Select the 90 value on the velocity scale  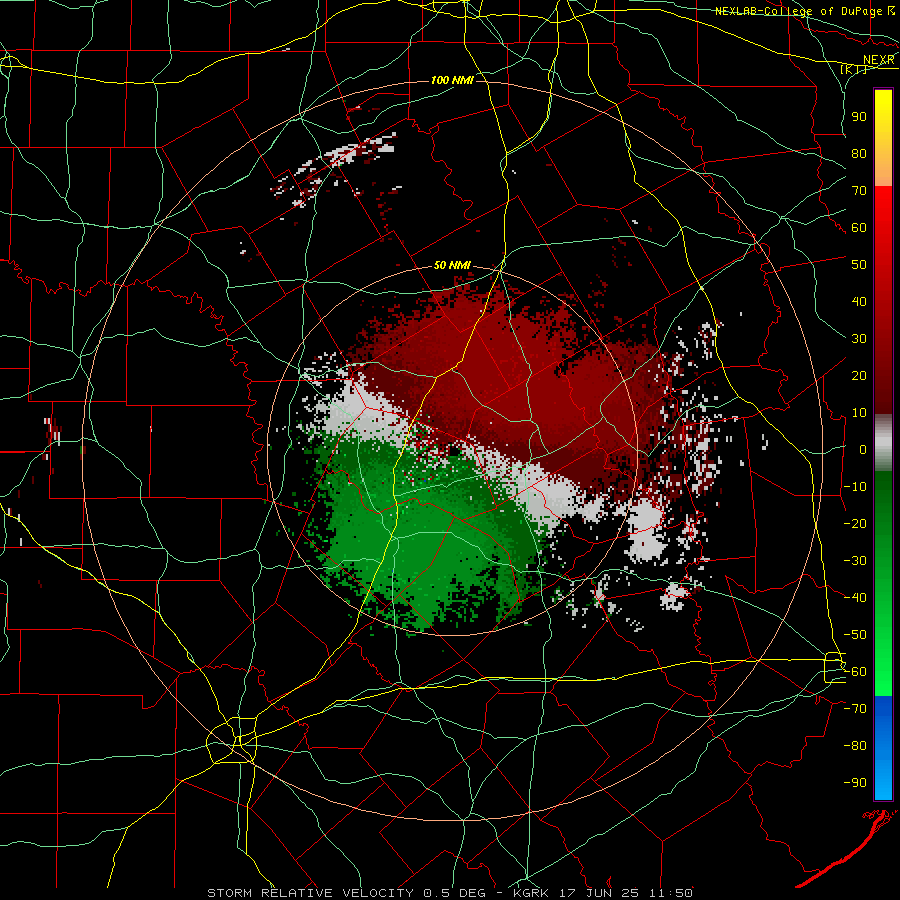click(x=859, y=117)
